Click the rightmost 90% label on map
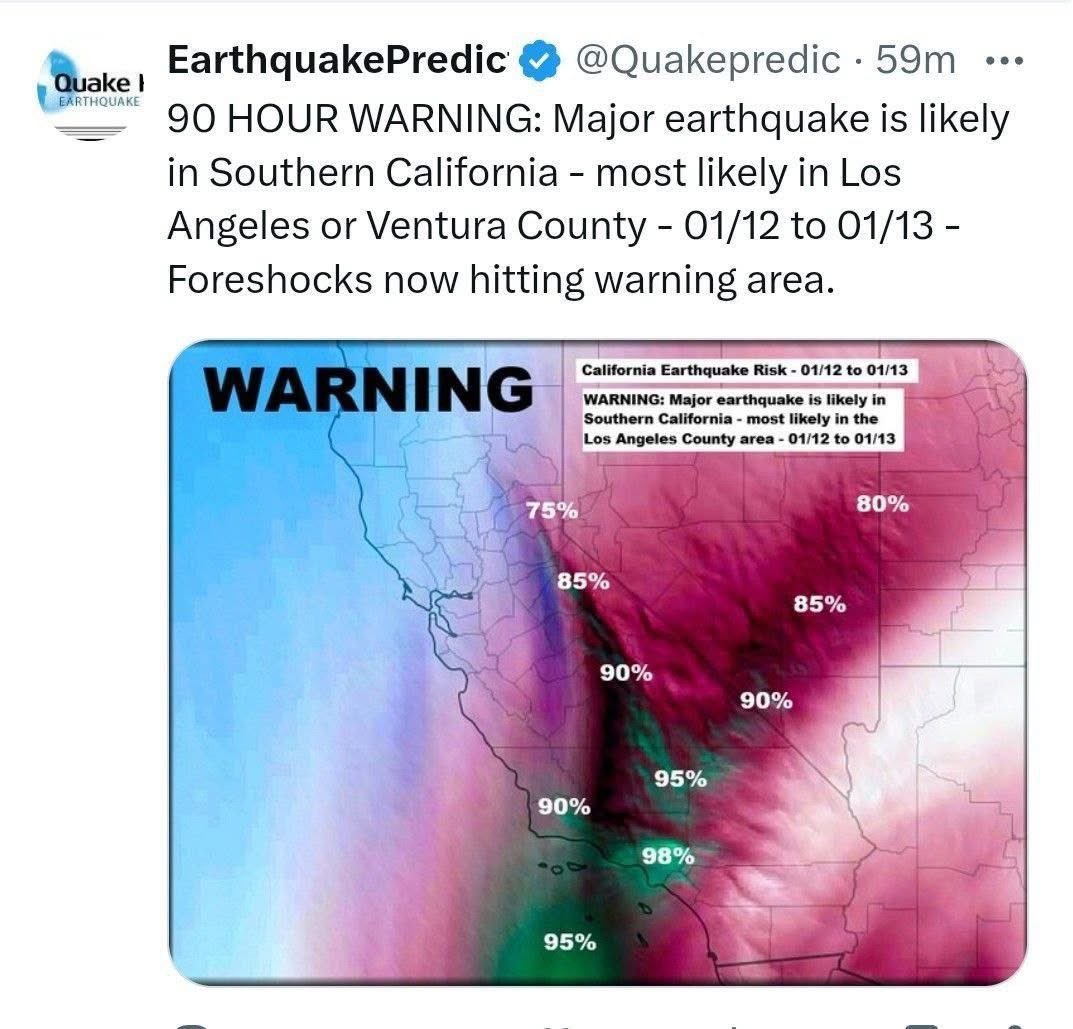1073x1029 pixels. click(767, 701)
